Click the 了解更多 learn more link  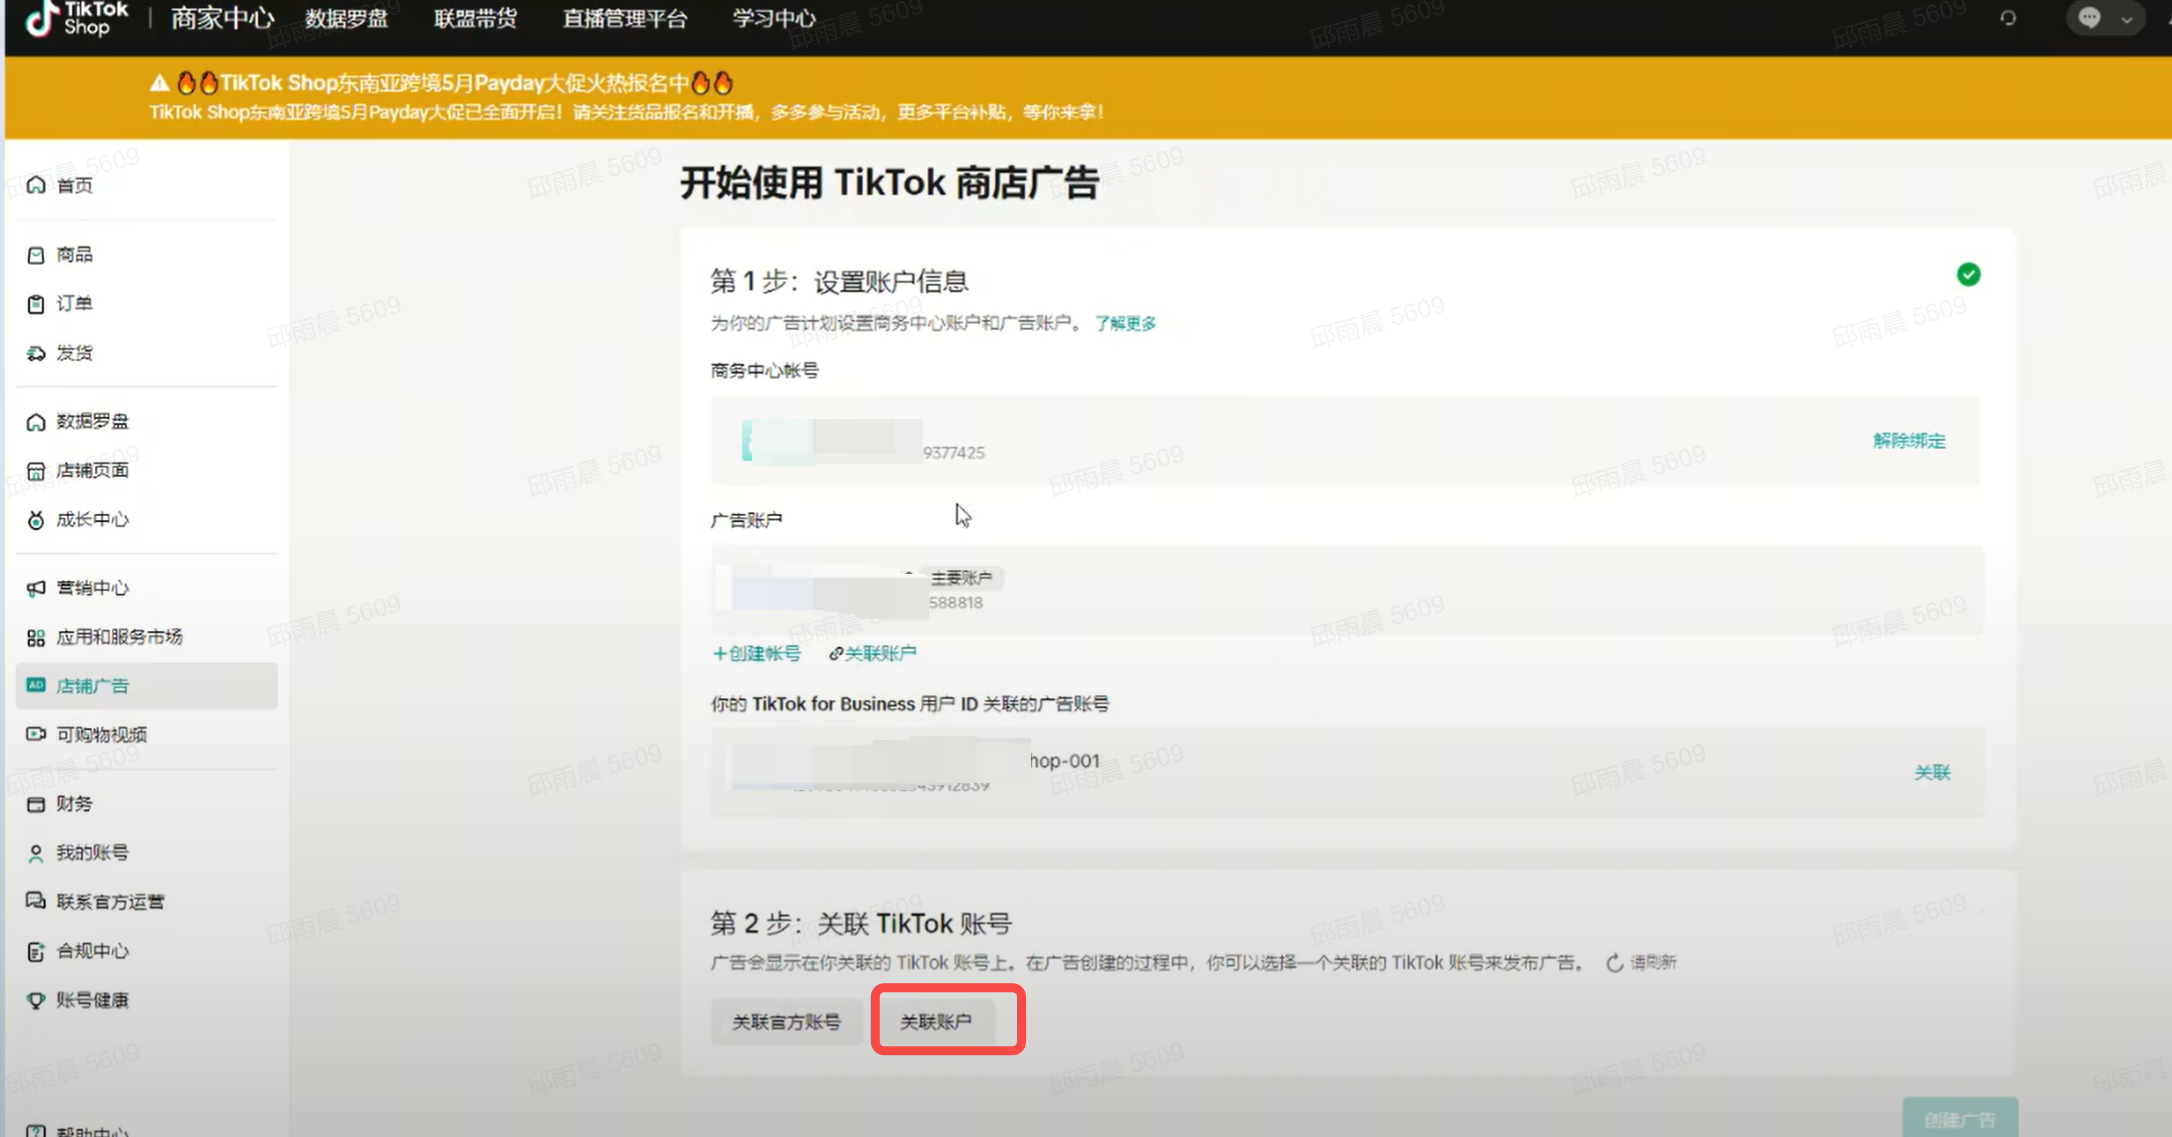(1125, 323)
